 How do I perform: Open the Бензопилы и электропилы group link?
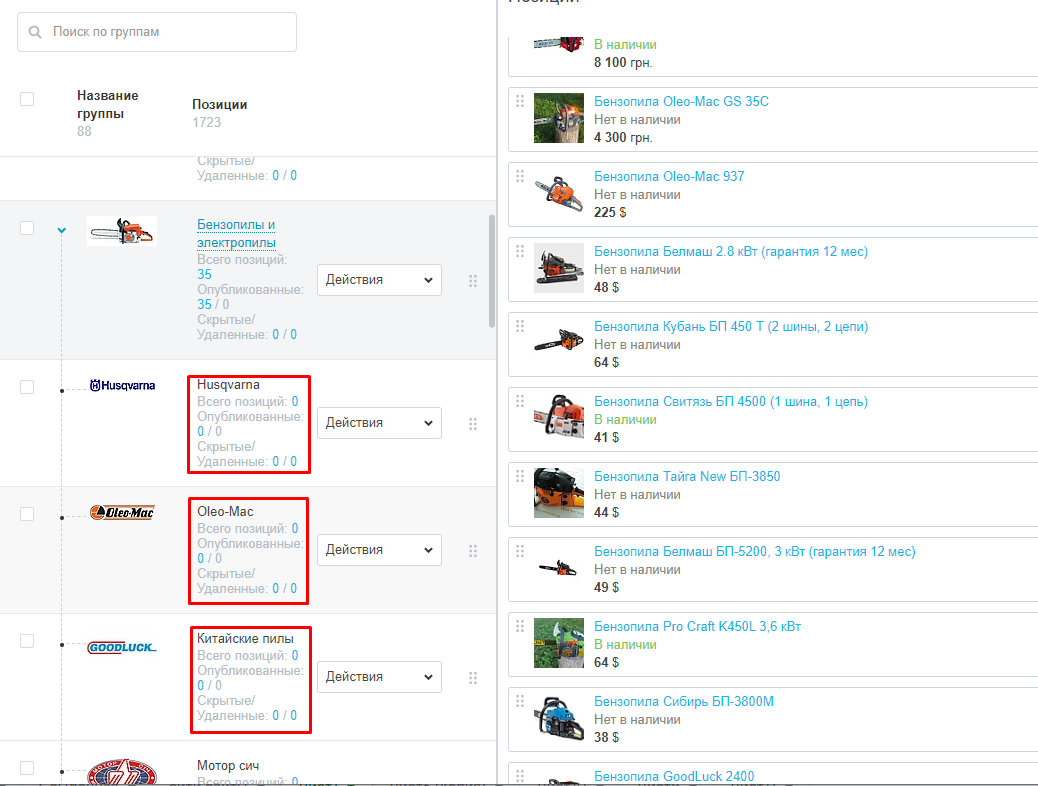coord(236,234)
